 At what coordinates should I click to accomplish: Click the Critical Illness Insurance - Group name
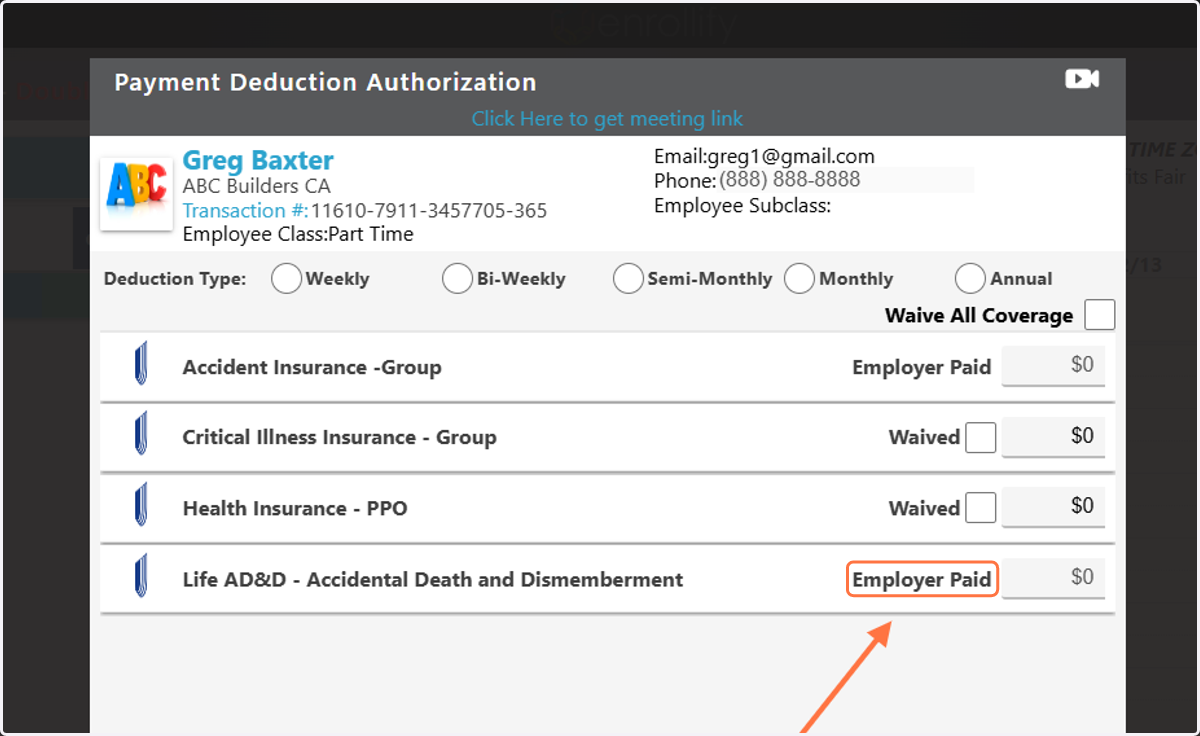pyautogui.click(x=339, y=438)
